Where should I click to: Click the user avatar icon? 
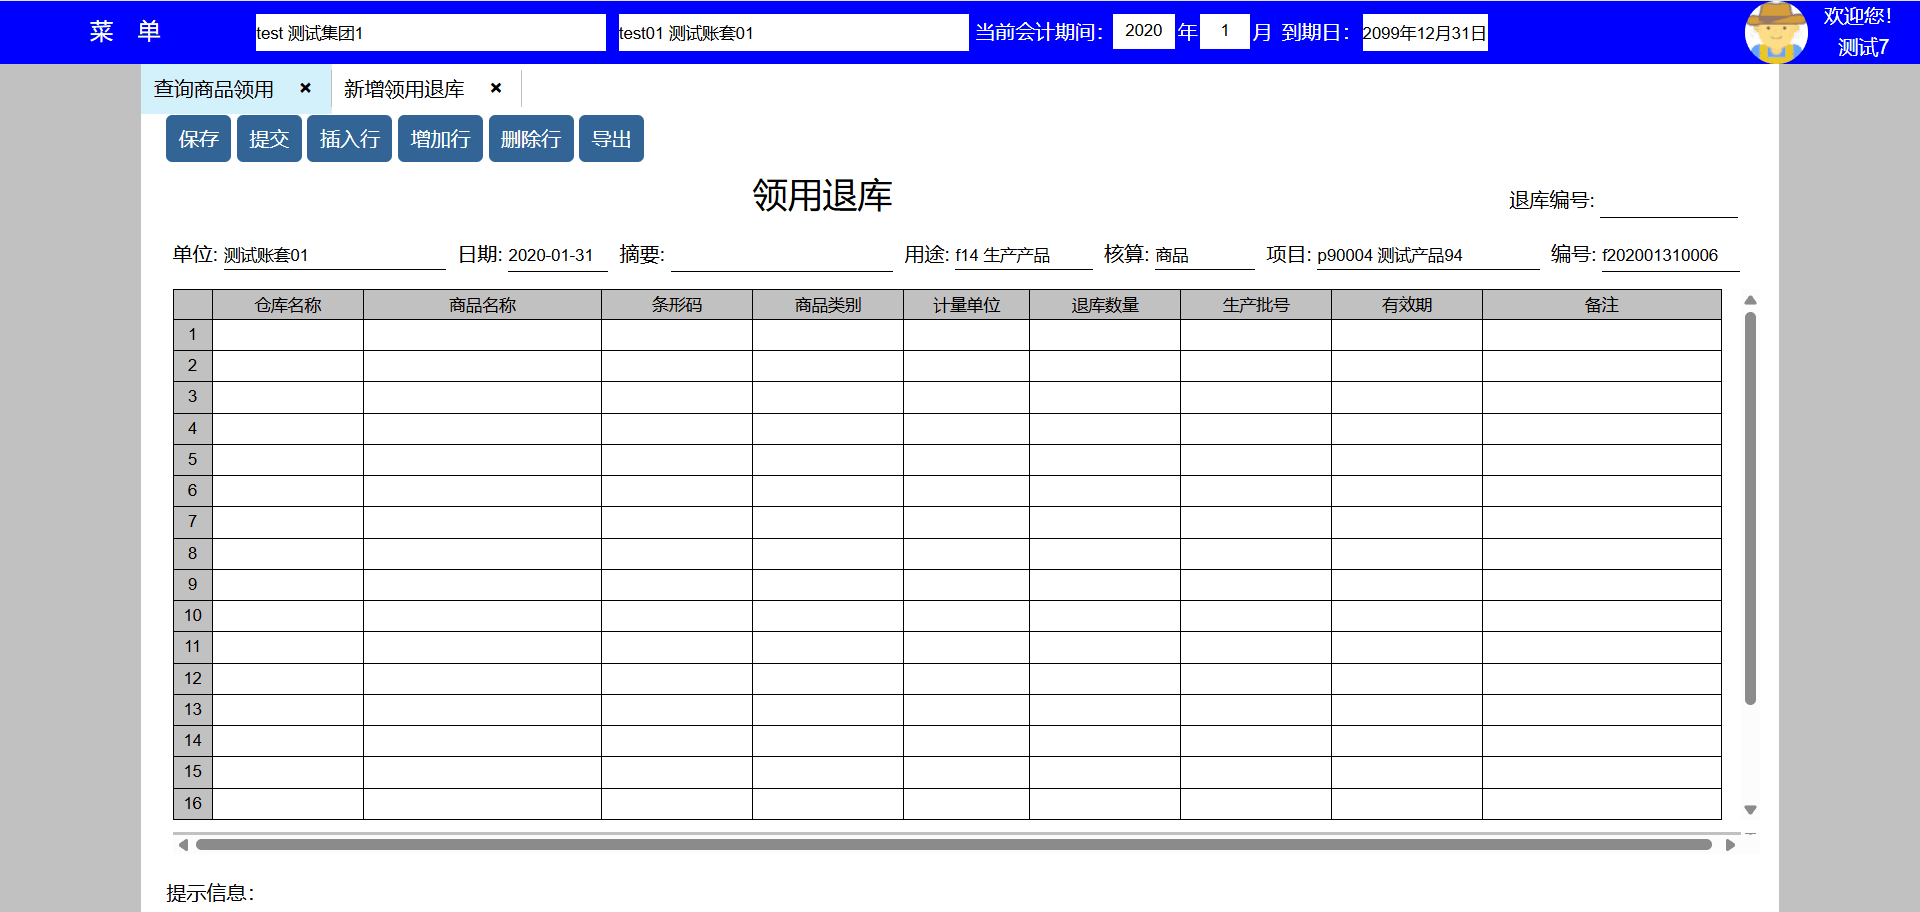[x=1775, y=32]
